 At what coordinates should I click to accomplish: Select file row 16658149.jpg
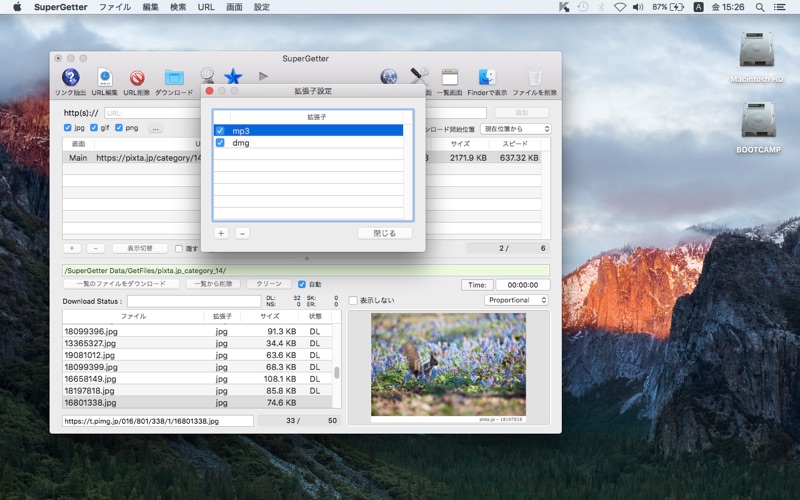pos(197,379)
